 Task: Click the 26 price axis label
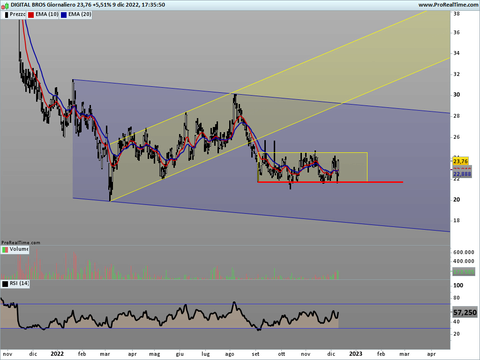click(x=456, y=137)
